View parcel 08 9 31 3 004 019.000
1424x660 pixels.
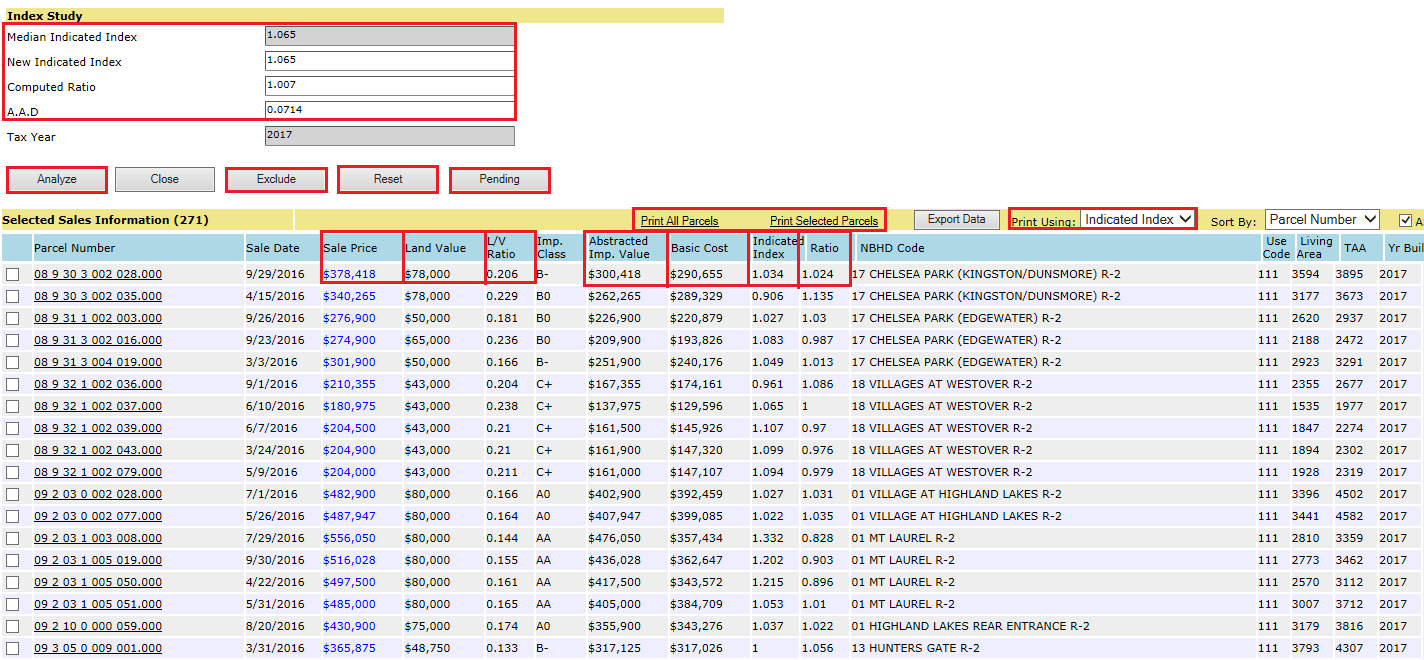click(98, 362)
